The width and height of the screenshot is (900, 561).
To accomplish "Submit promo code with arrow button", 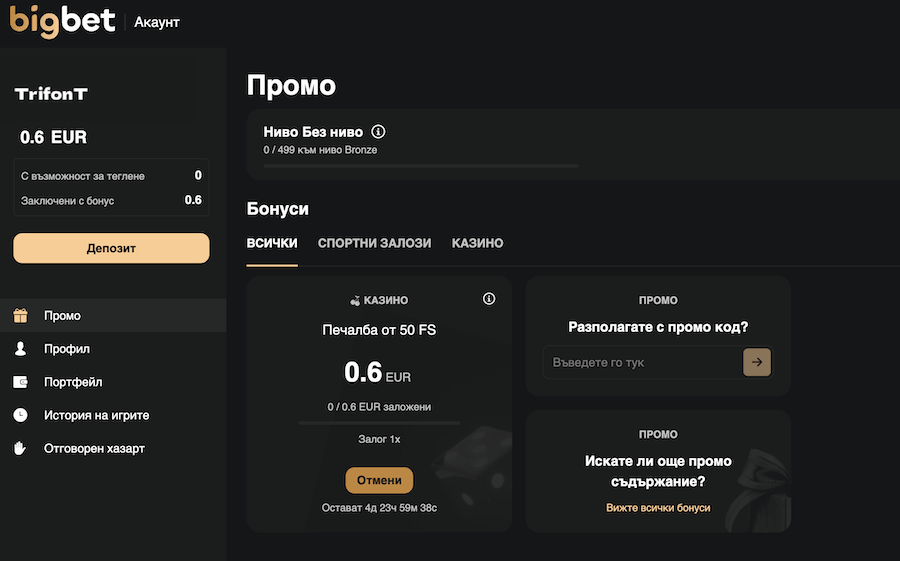I will (x=757, y=362).
